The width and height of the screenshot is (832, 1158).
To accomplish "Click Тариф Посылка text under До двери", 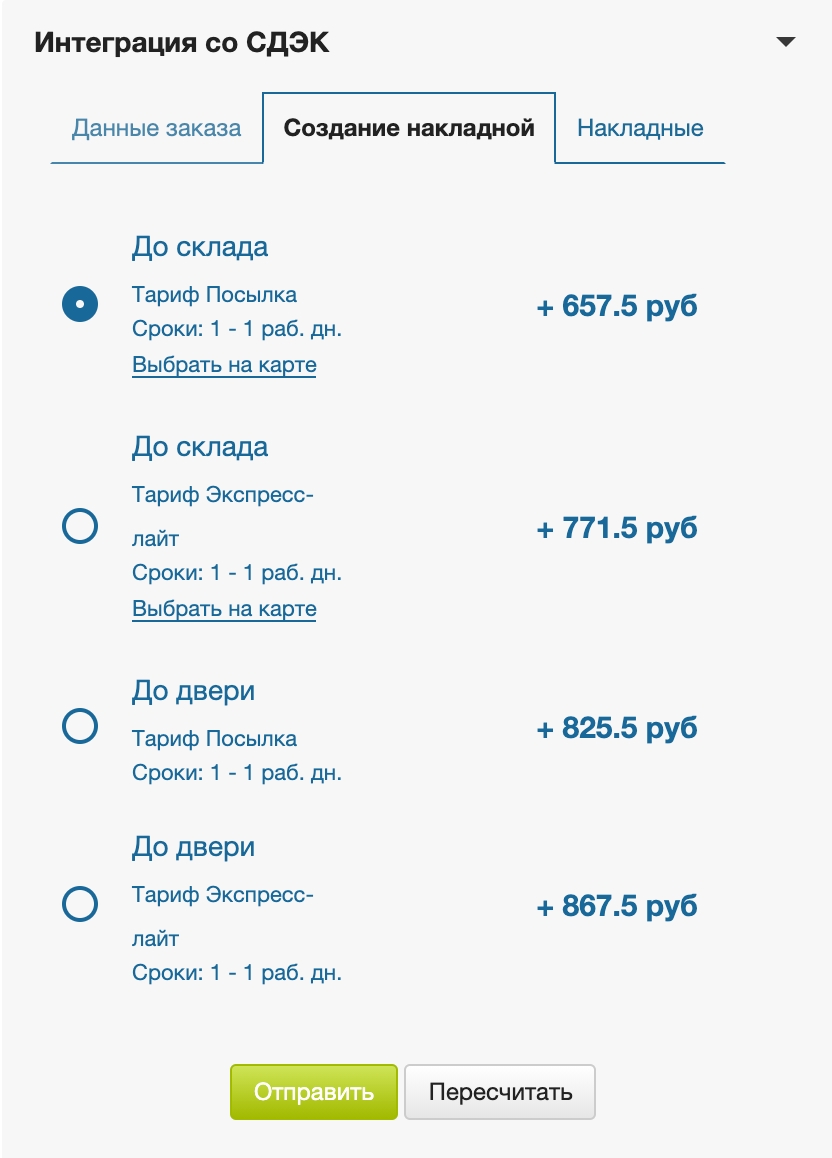I will (x=214, y=739).
